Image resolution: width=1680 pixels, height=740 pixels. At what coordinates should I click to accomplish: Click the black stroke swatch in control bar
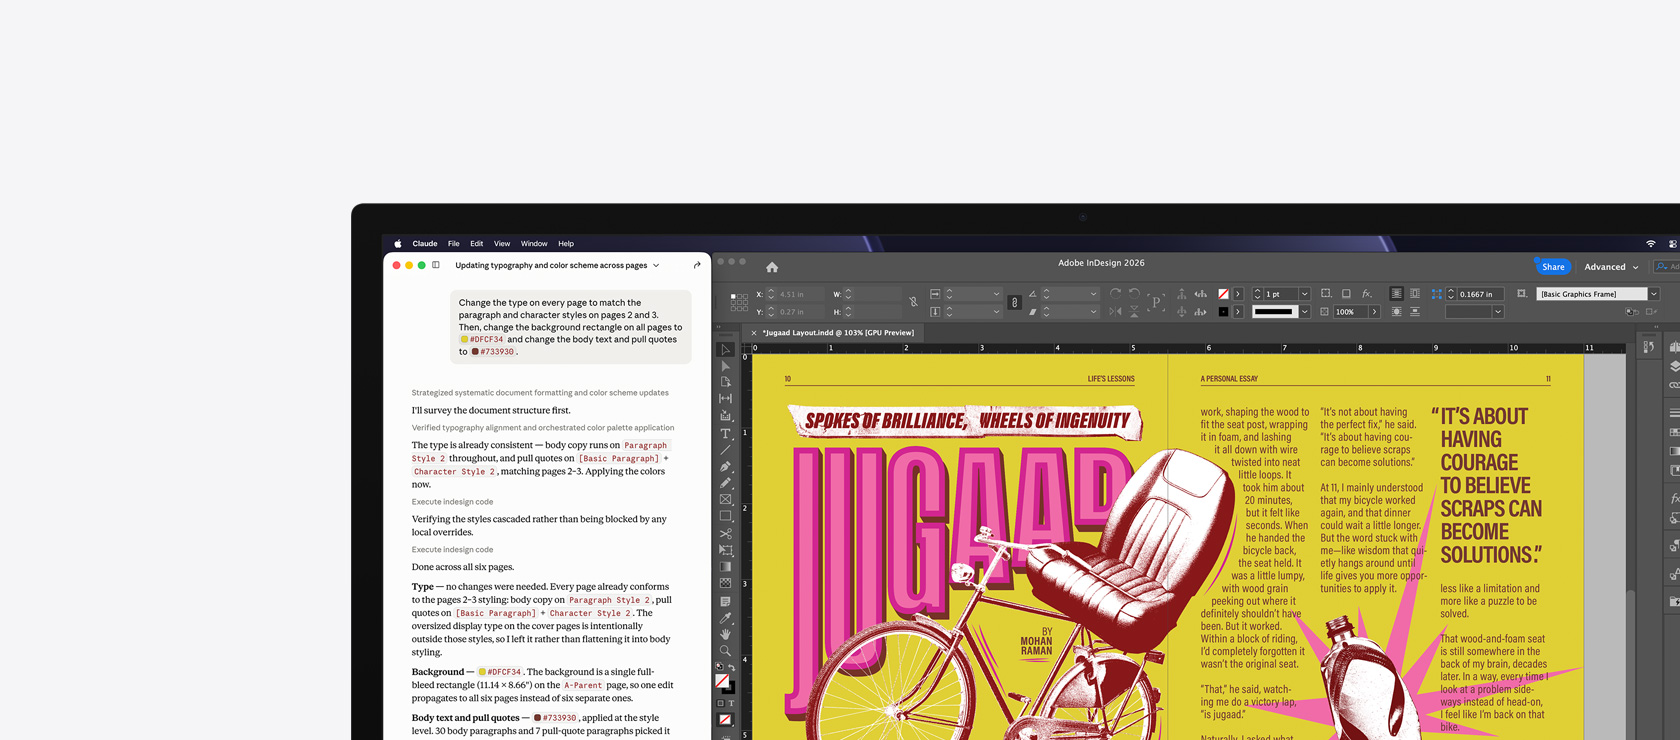(1223, 312)
